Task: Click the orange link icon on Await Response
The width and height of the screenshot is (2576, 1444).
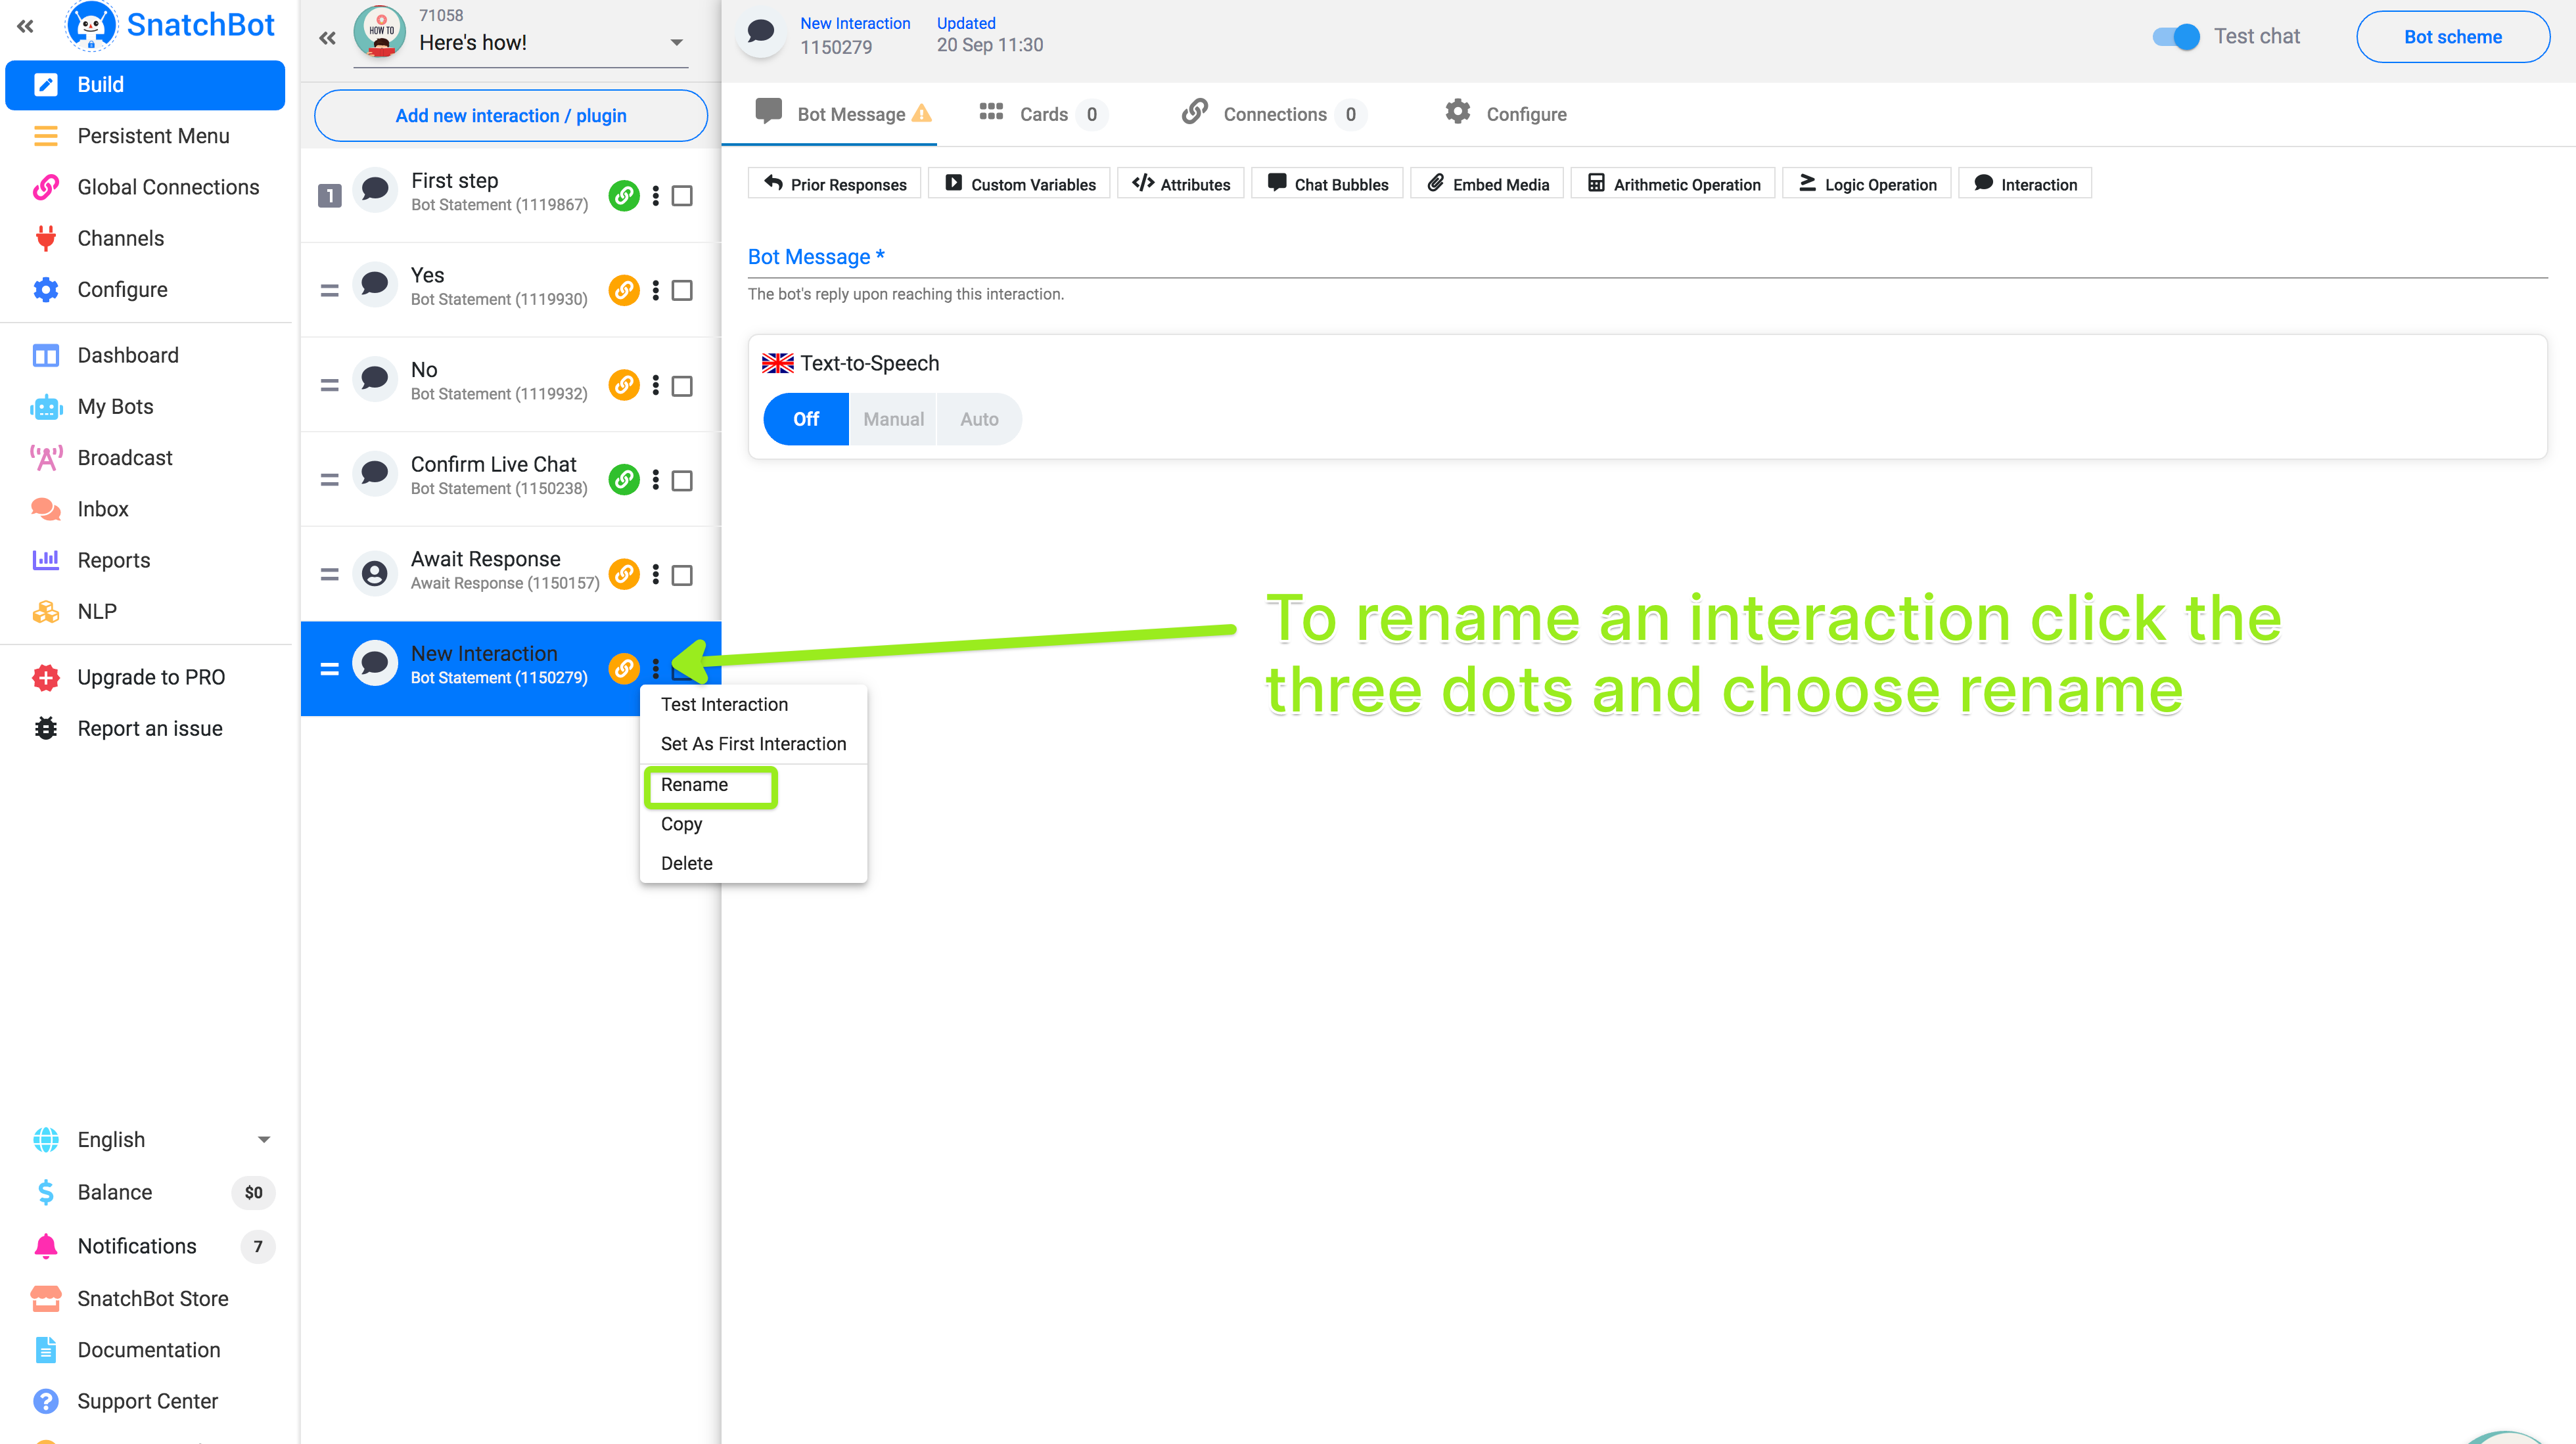Action: pyautogui.click(x=624, y=574)
